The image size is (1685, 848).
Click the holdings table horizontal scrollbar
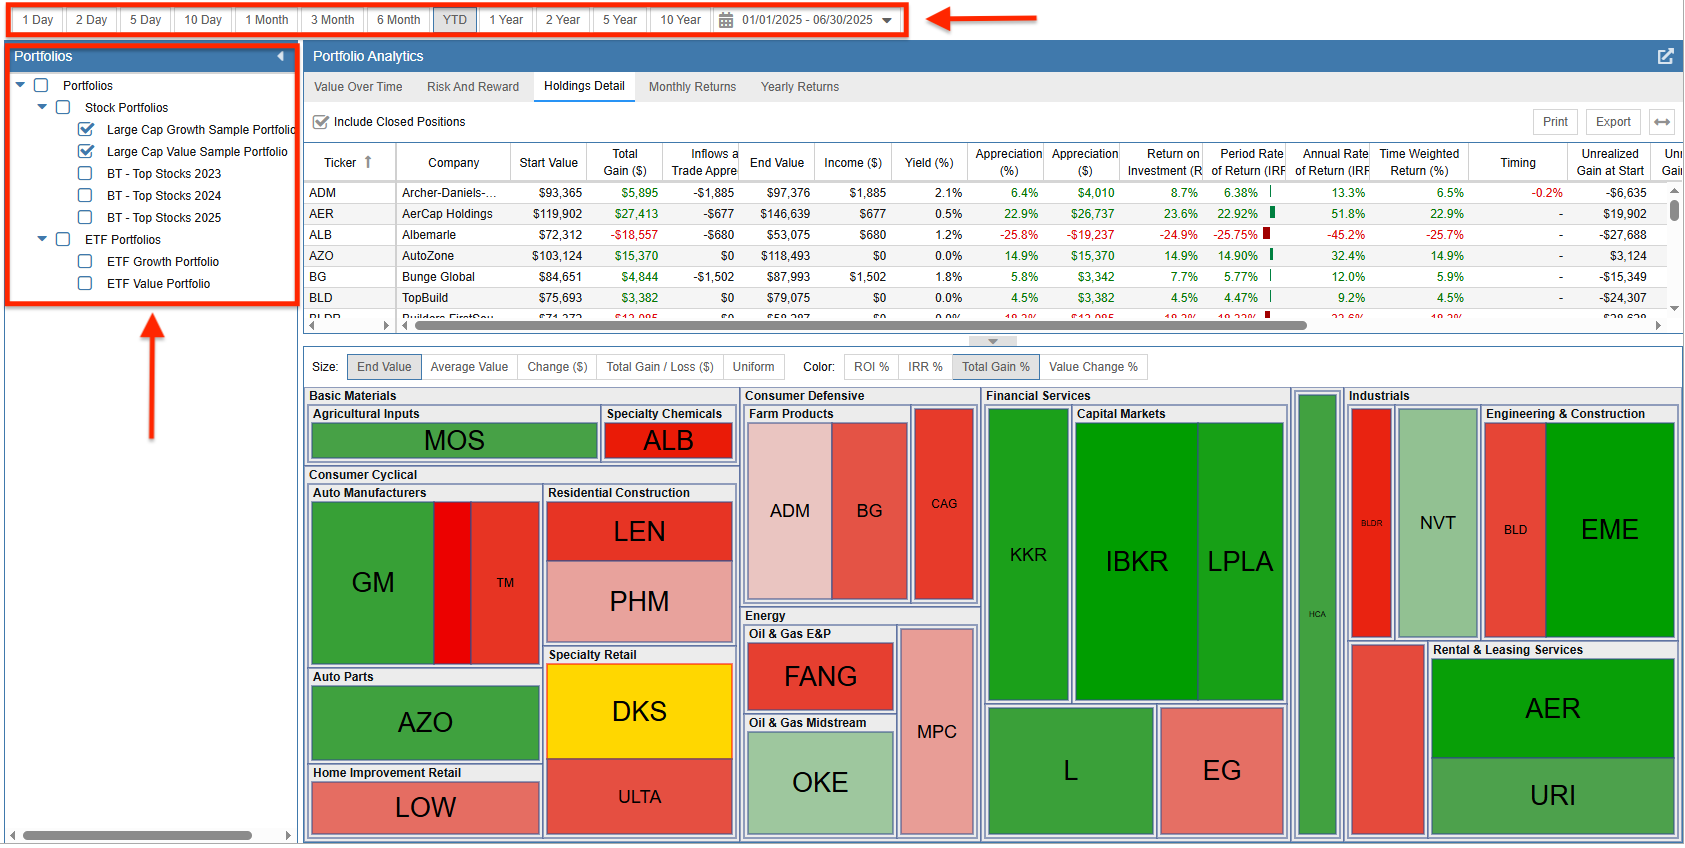860,325
